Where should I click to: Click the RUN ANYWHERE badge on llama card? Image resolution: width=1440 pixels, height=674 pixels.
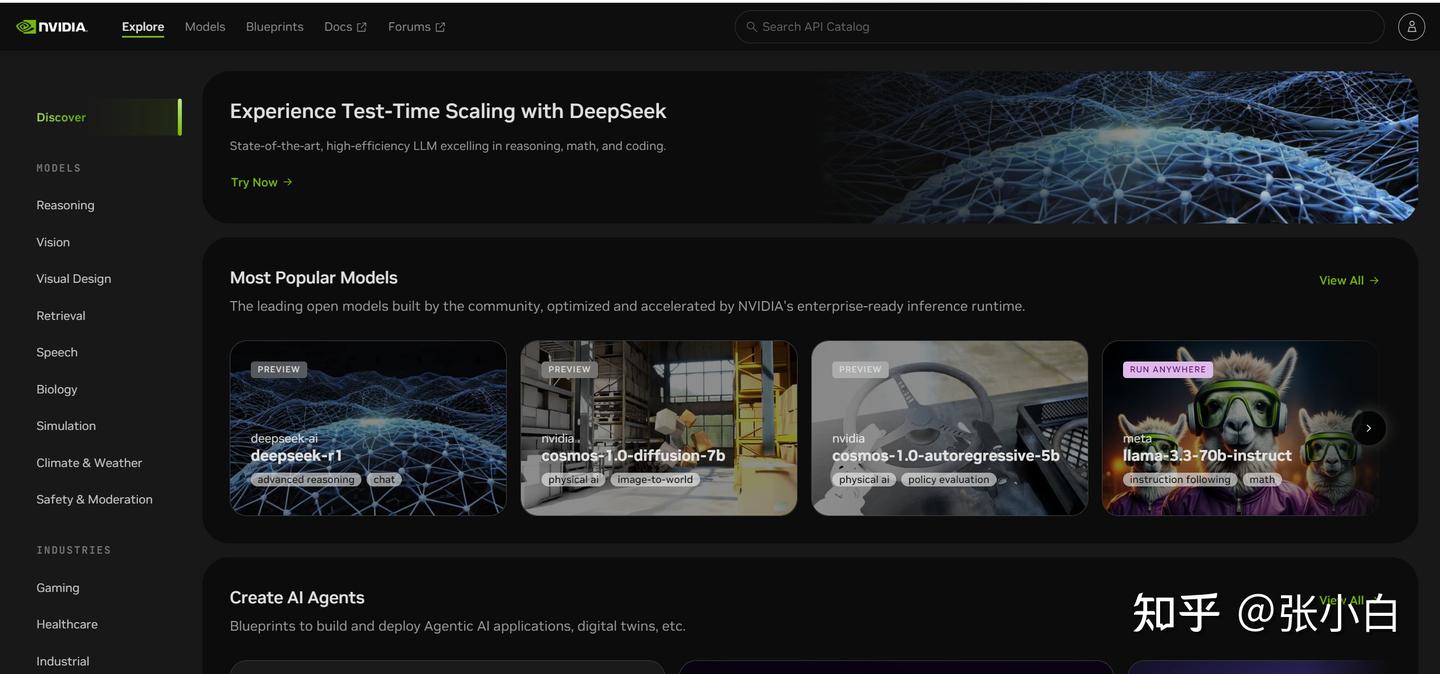(x=1168, y=369)
